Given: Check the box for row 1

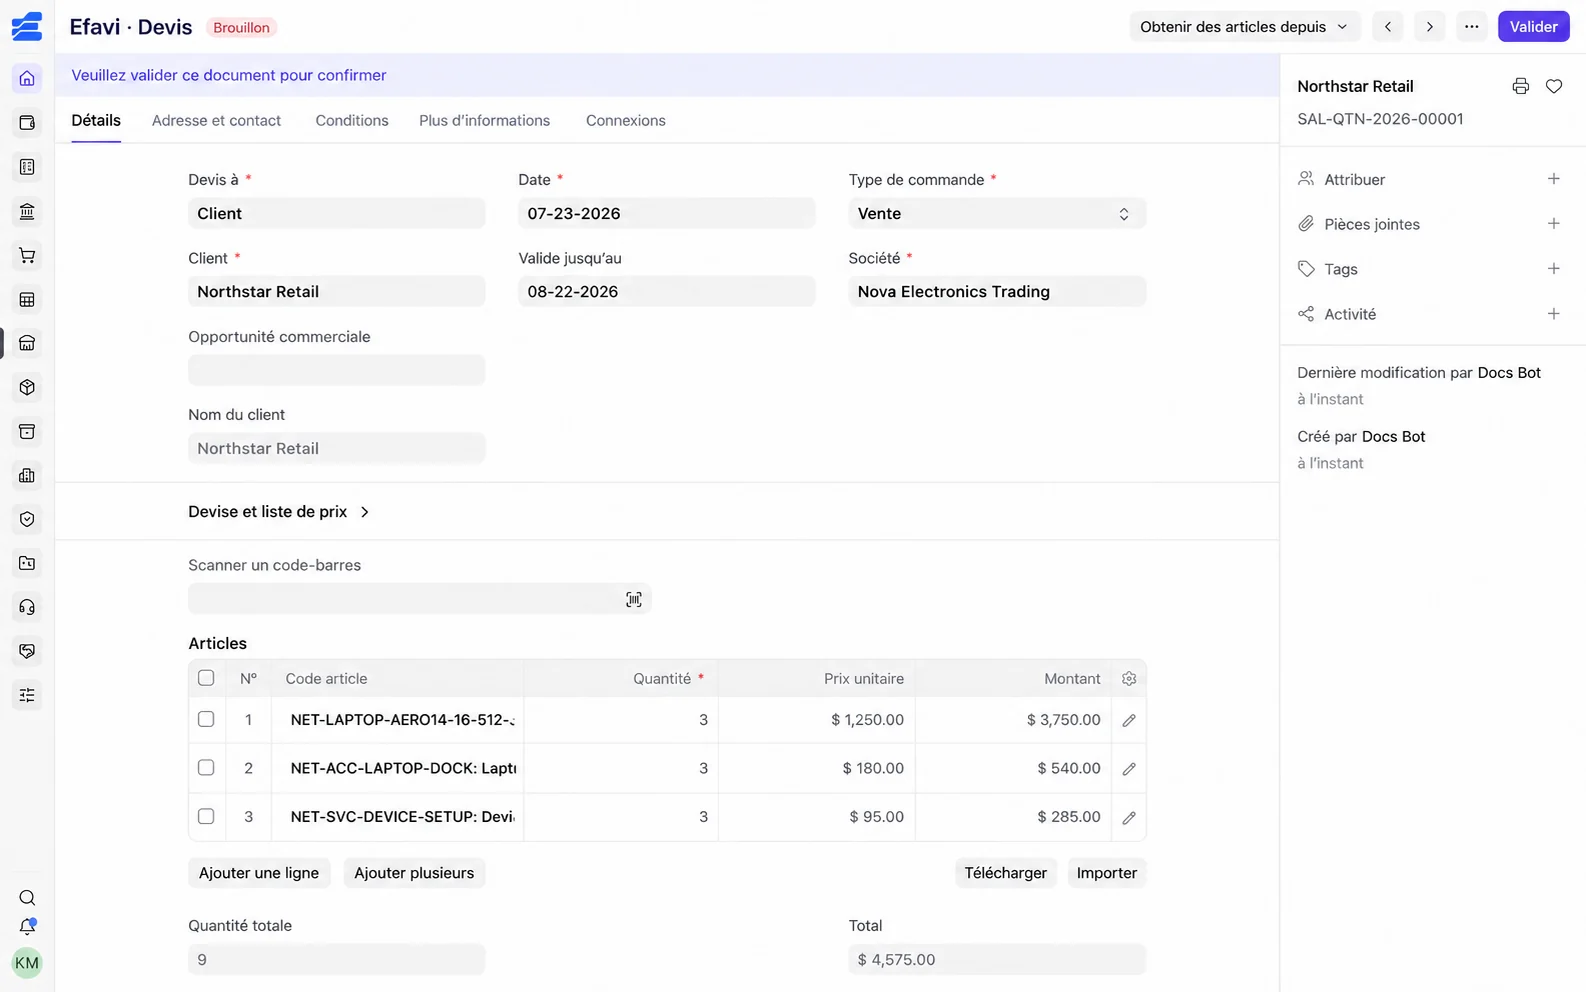Looking at the screenshot, I should click(206, 719).
